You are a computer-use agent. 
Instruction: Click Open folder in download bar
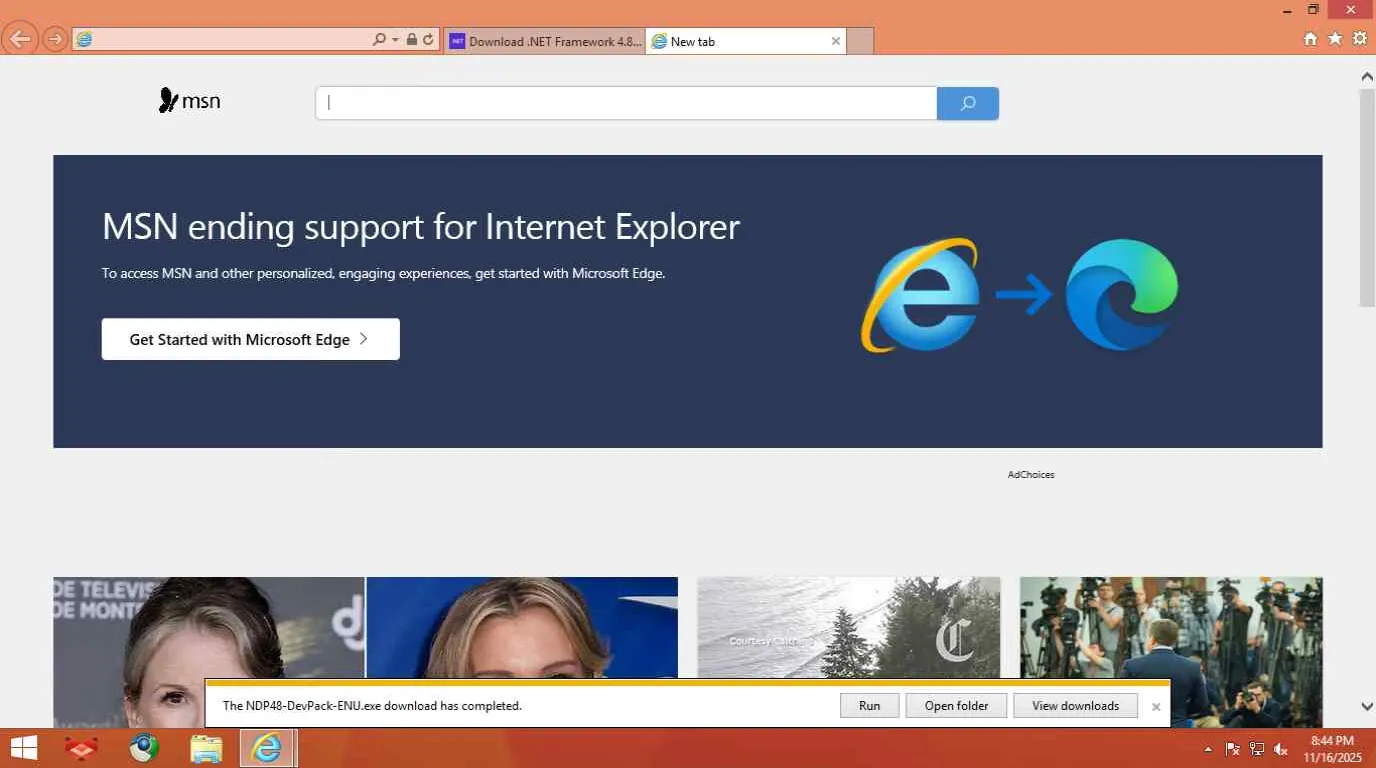click(x=957, y=706)
